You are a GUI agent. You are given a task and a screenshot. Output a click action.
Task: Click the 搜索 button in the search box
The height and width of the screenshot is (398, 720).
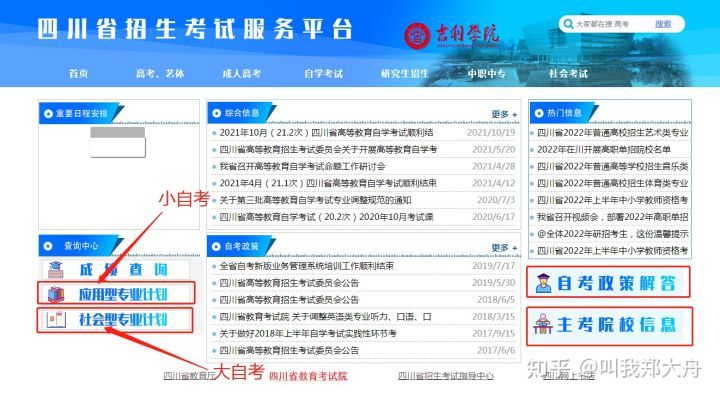tap(663, 24)
